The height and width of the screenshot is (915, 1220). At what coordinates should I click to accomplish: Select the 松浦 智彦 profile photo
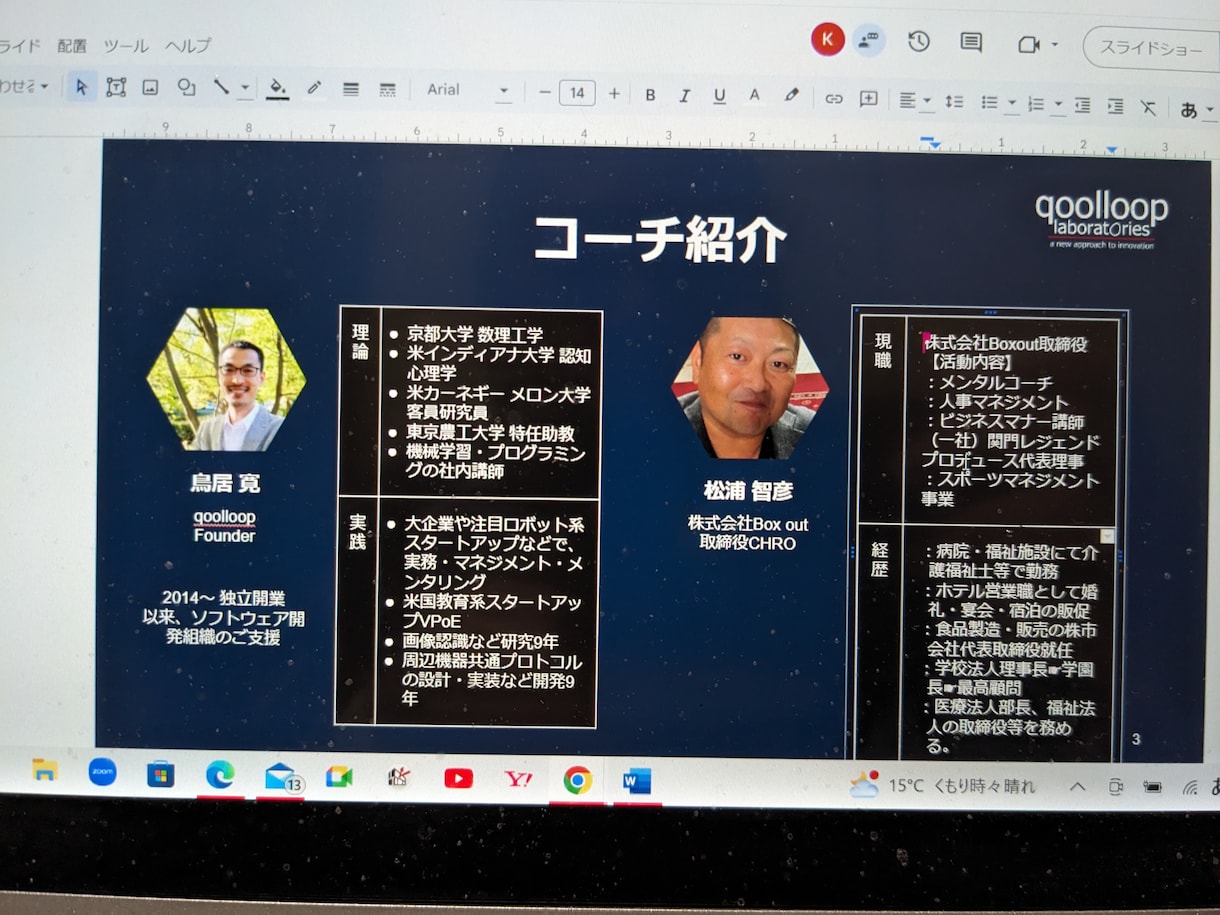click(750, 388)
